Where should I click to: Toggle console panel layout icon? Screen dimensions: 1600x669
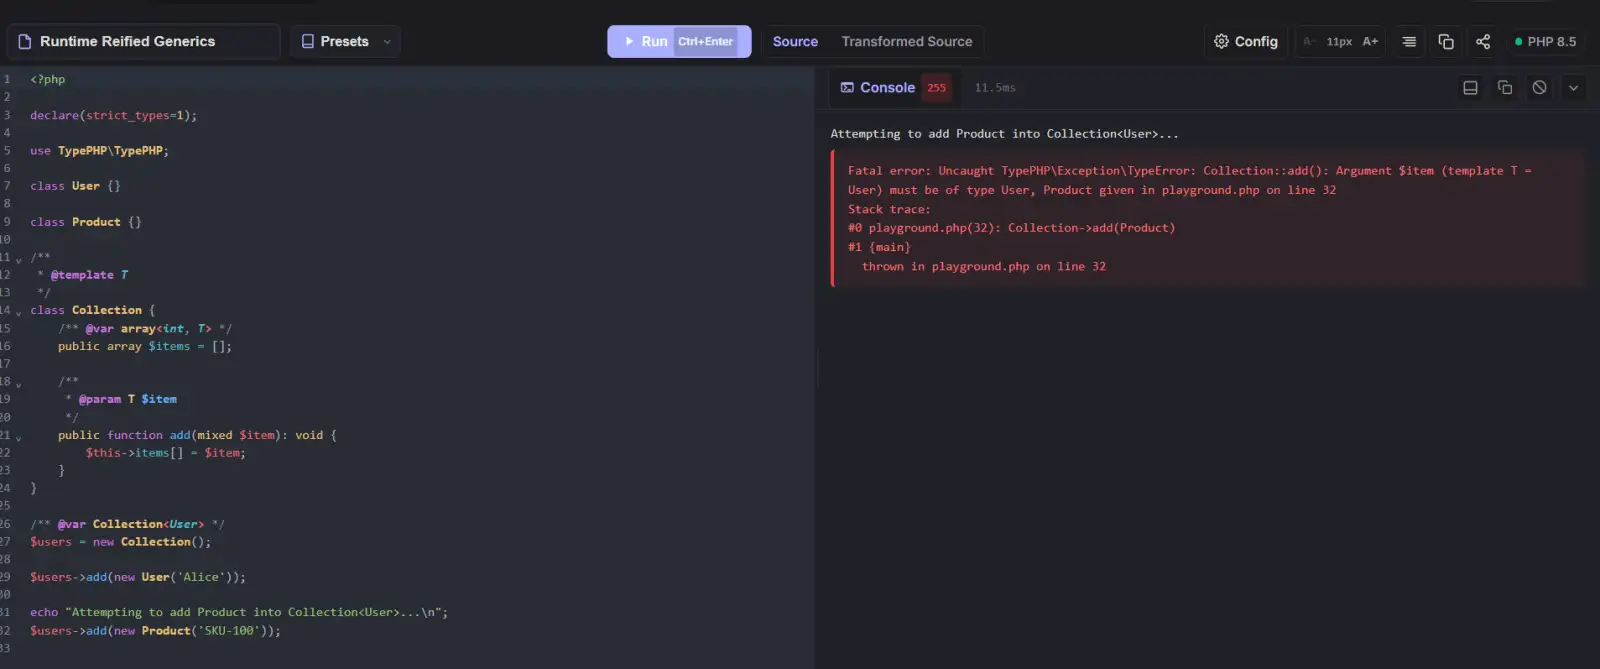point(1470,87)
